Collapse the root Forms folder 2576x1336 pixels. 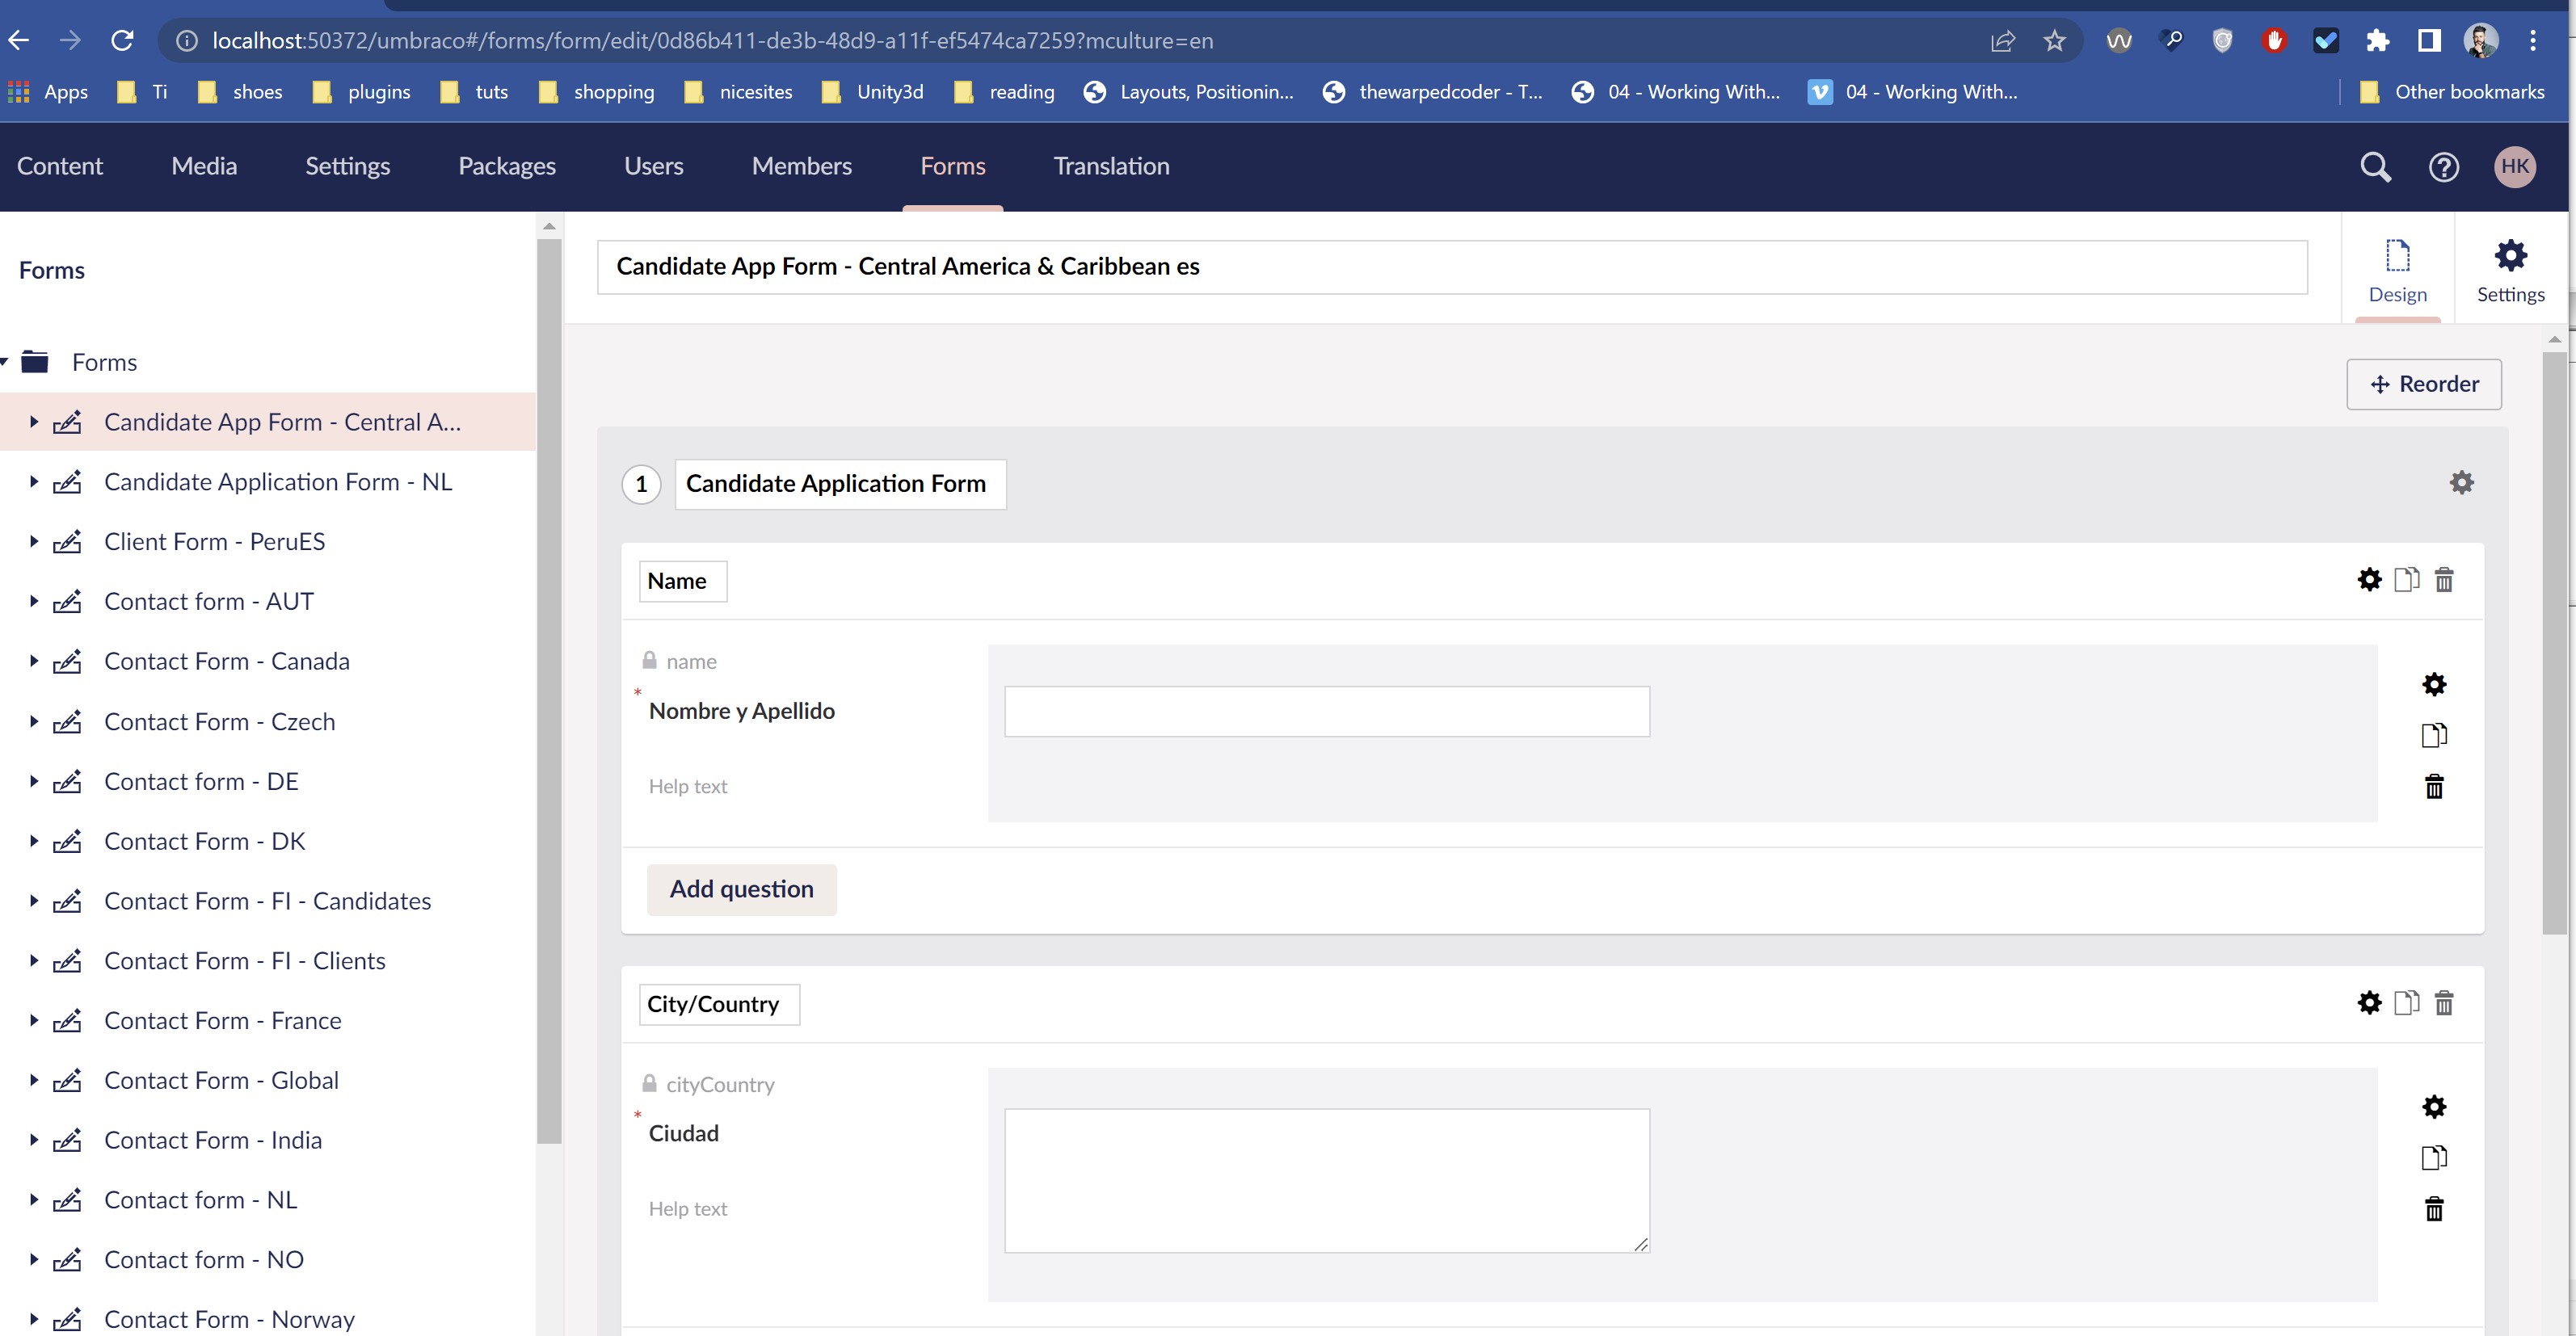pos(5,362)
